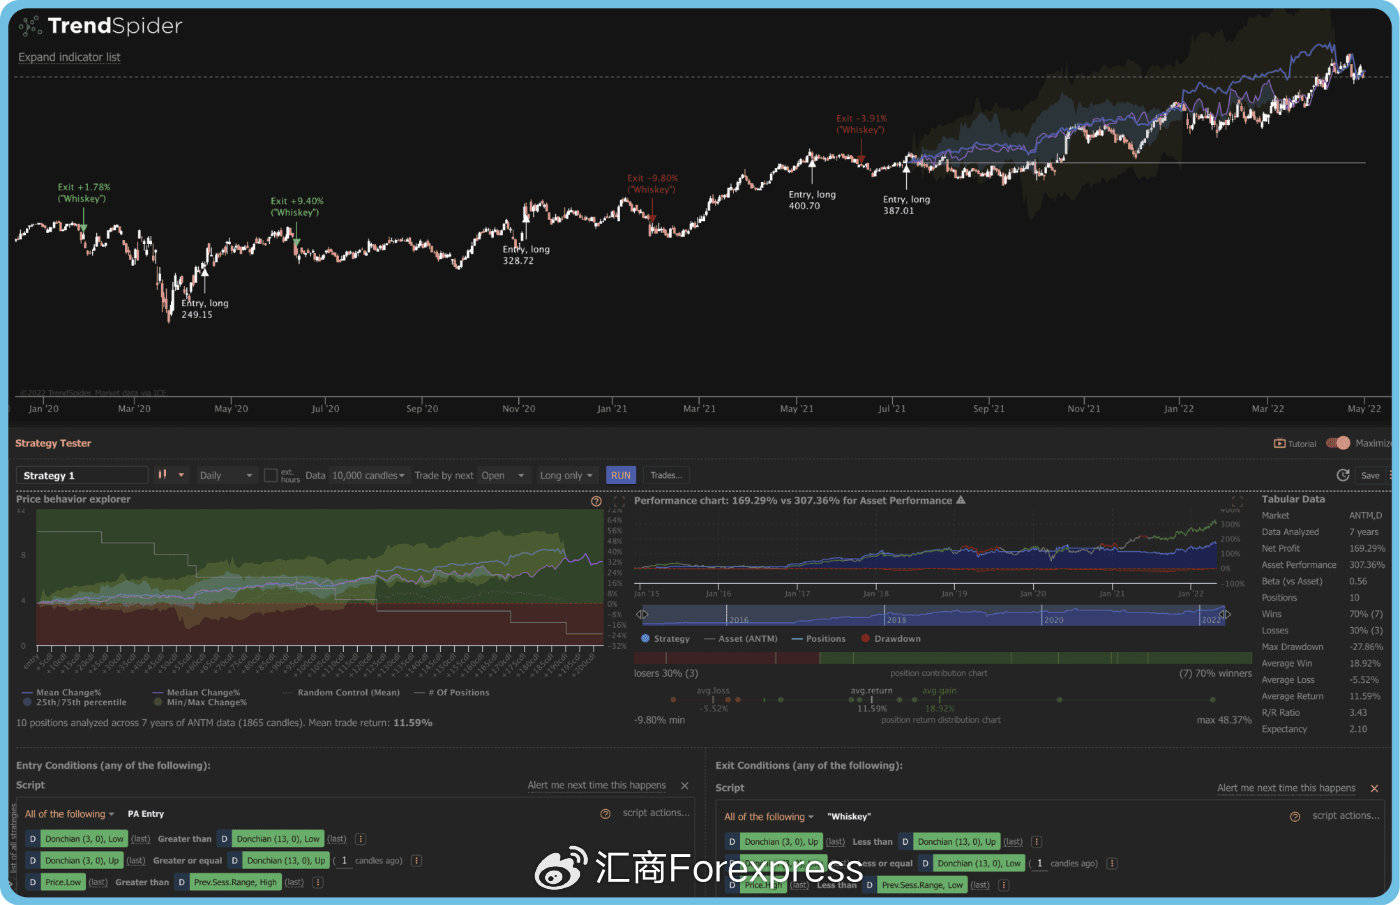Open Exit 'All of the following' dropdown

coord(769,817)
